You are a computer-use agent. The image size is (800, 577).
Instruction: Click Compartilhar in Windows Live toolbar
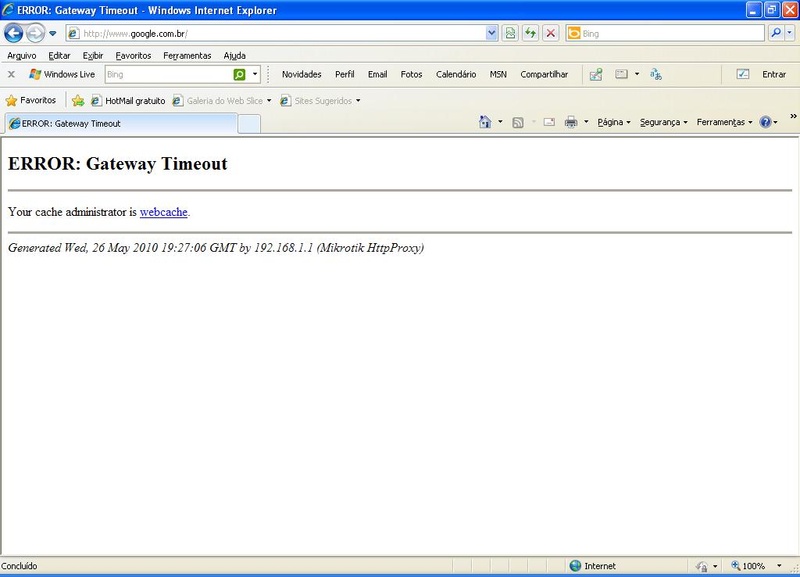[x=544, y=74]
